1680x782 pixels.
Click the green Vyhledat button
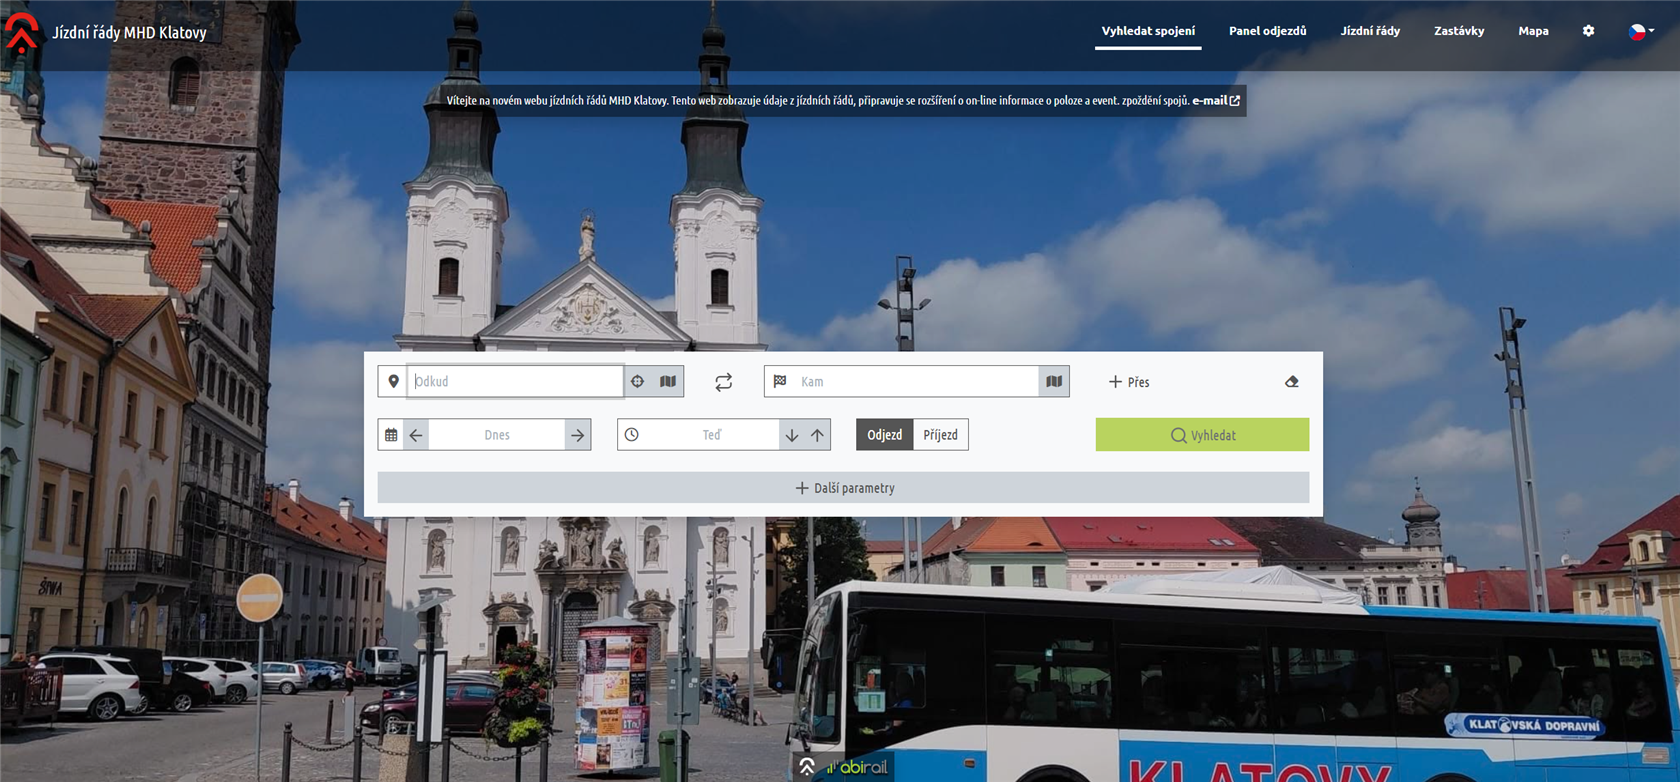(1202, 435)
